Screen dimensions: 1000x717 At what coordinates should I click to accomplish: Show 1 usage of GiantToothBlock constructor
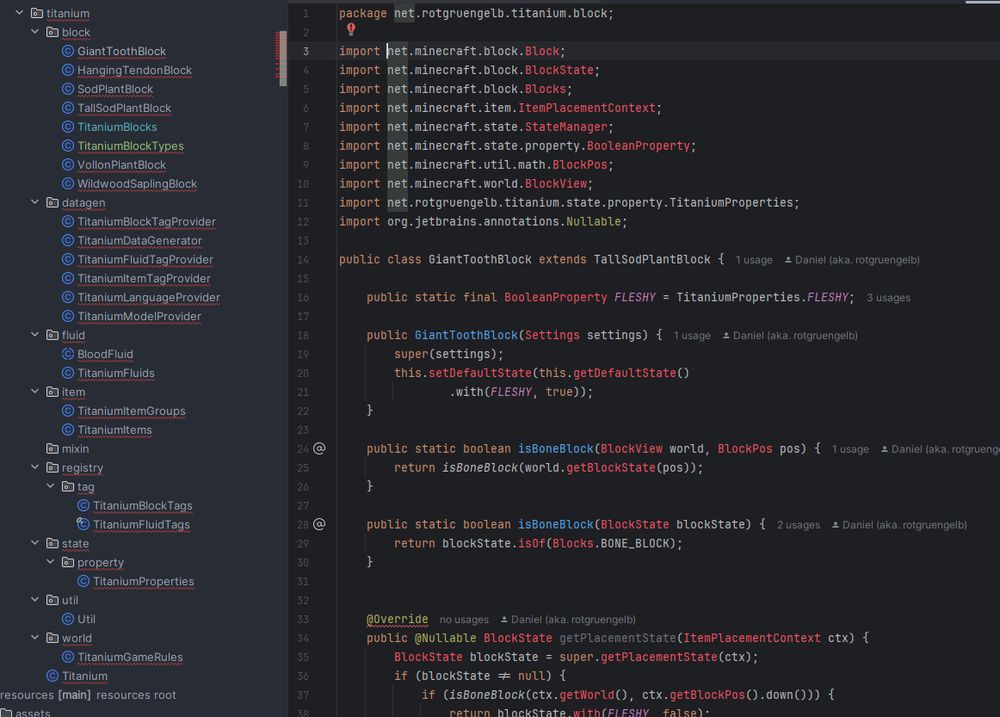coord(692,336)
